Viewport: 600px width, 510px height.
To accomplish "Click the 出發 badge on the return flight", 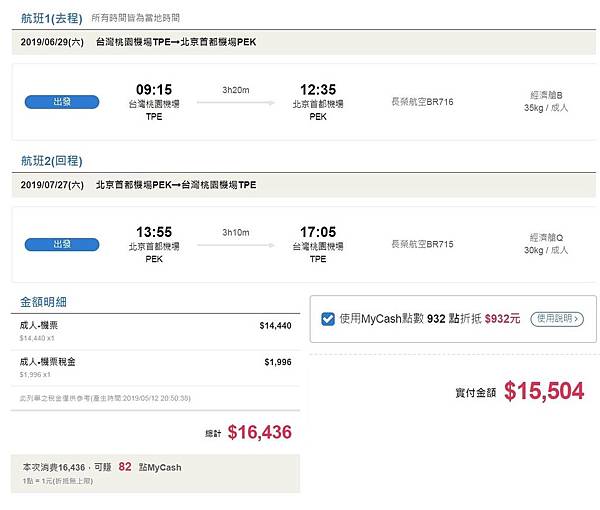I will coord(62,244).
